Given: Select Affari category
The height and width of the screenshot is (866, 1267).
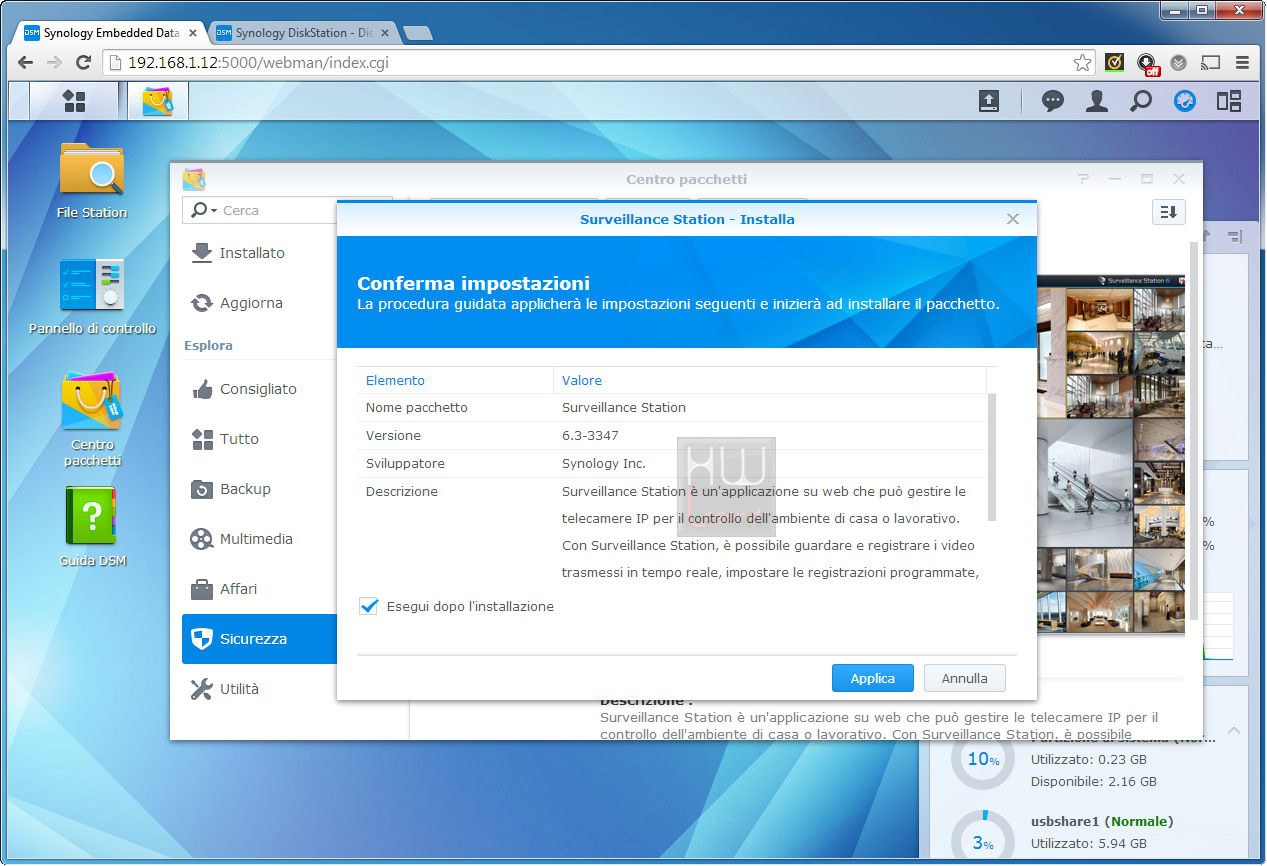Looking at the screenshot, I should (258, 589).
